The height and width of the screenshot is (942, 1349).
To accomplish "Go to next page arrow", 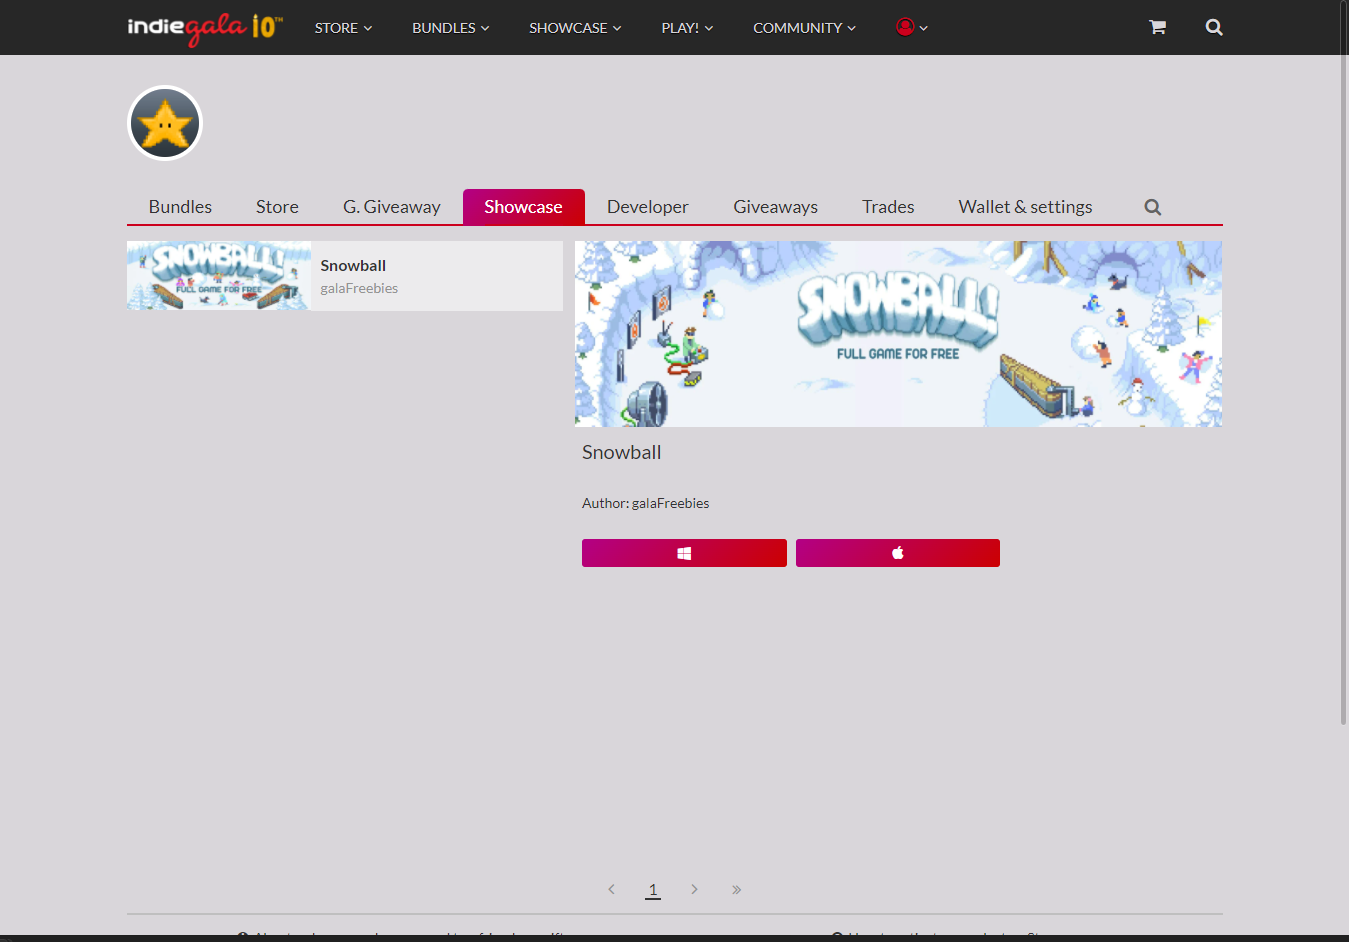I will click(694, 889).
